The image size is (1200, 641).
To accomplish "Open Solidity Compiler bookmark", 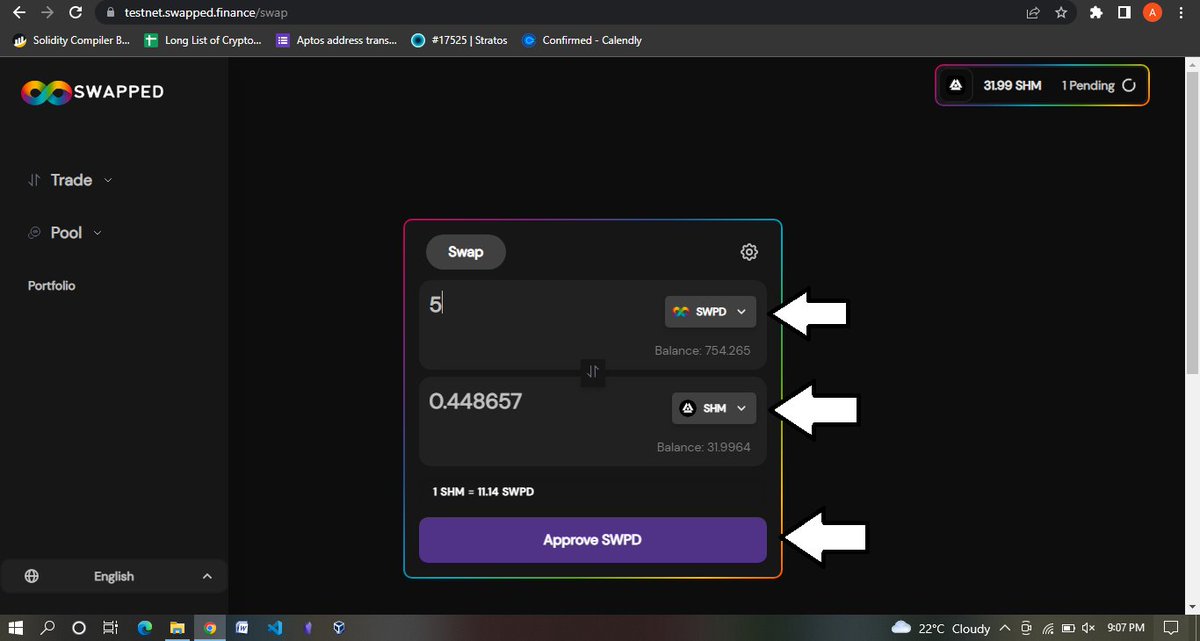I will coord(70,40).
